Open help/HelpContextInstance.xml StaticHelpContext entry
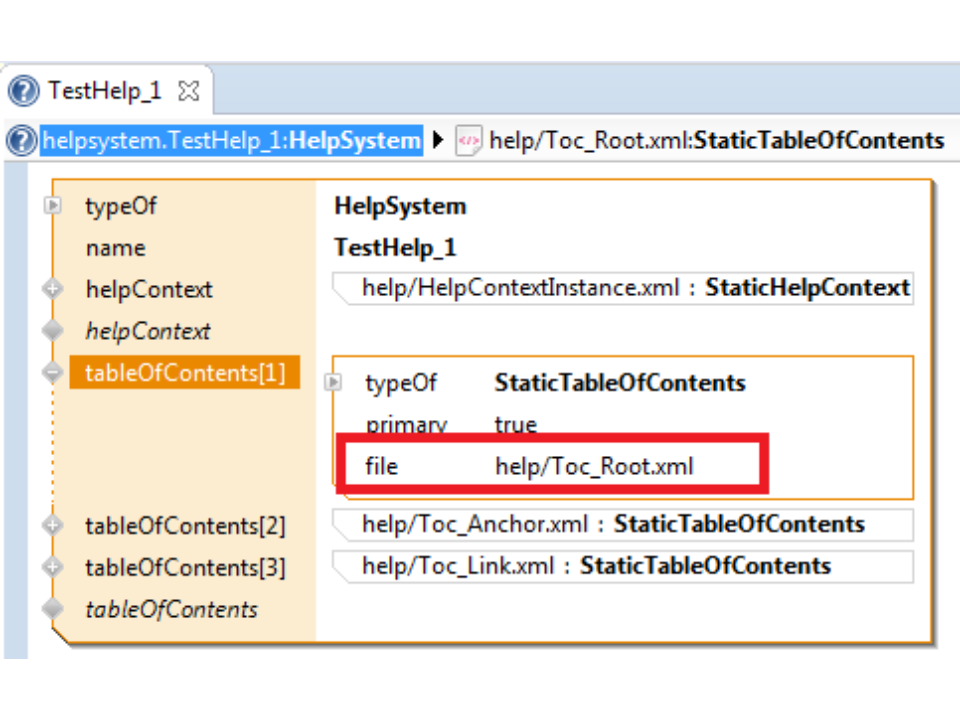This screenshot has height=720, width=960. tap(635, 289)
